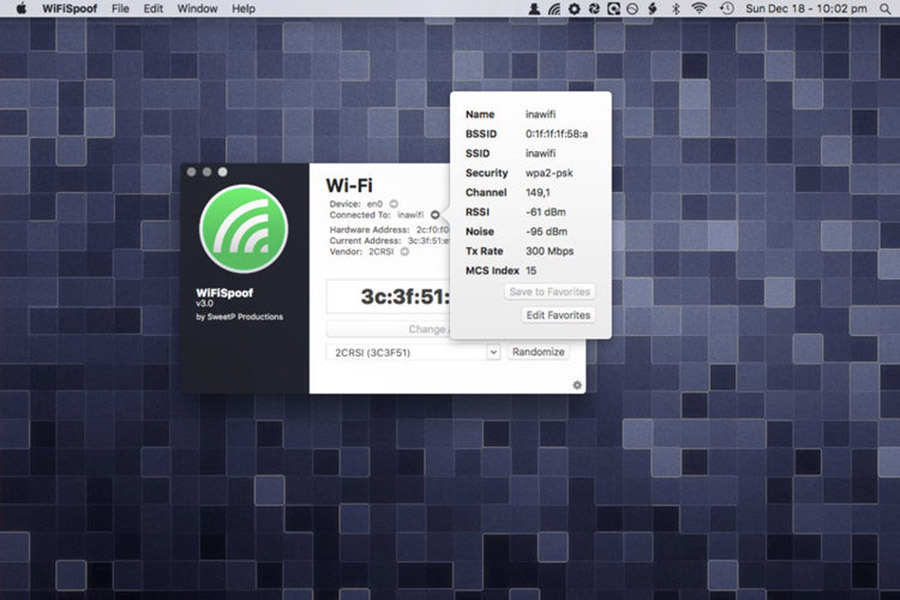The width and height of the screenshot is (900, 600).
Task: Click the Current Address label text
Action: [x=365, y=241]
